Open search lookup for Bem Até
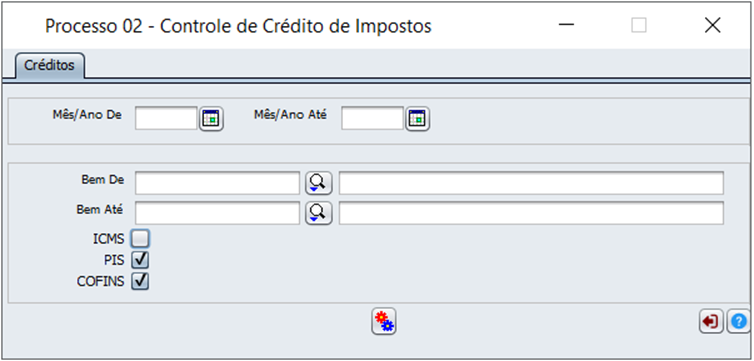Screen dimensions: 754x361 (x=319, y=213)
